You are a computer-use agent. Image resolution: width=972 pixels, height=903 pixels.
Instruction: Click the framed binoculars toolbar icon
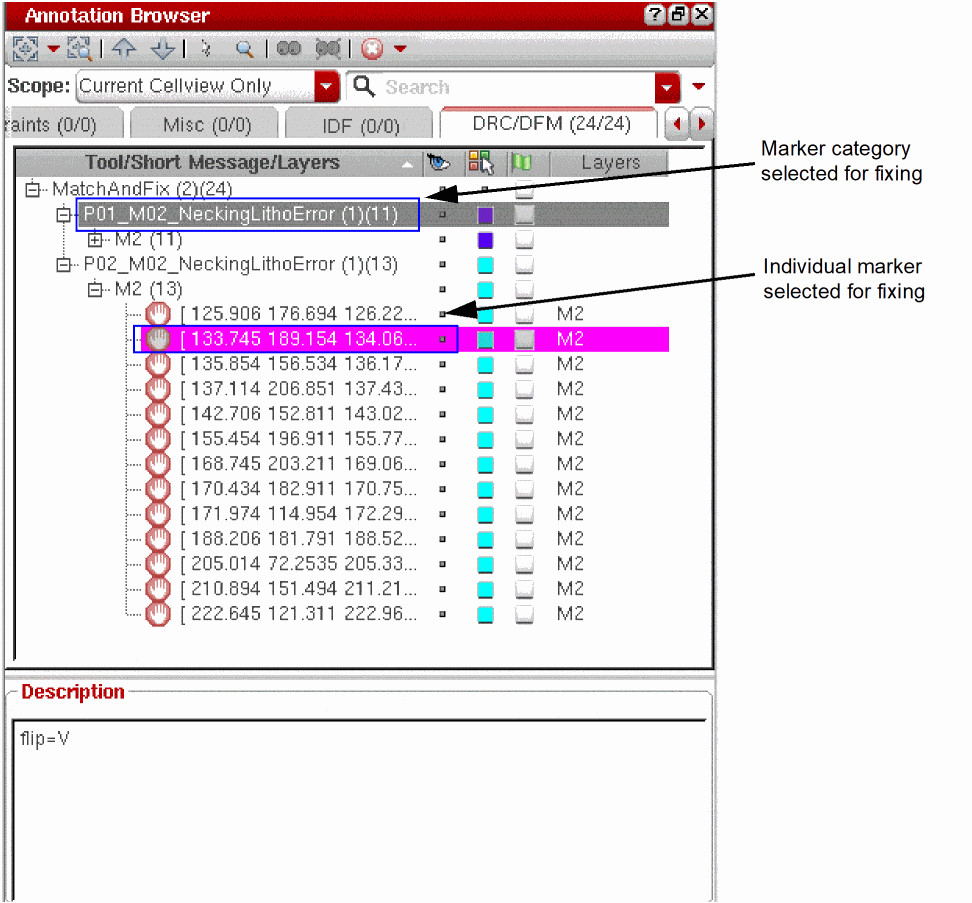[x=328, y=48]
